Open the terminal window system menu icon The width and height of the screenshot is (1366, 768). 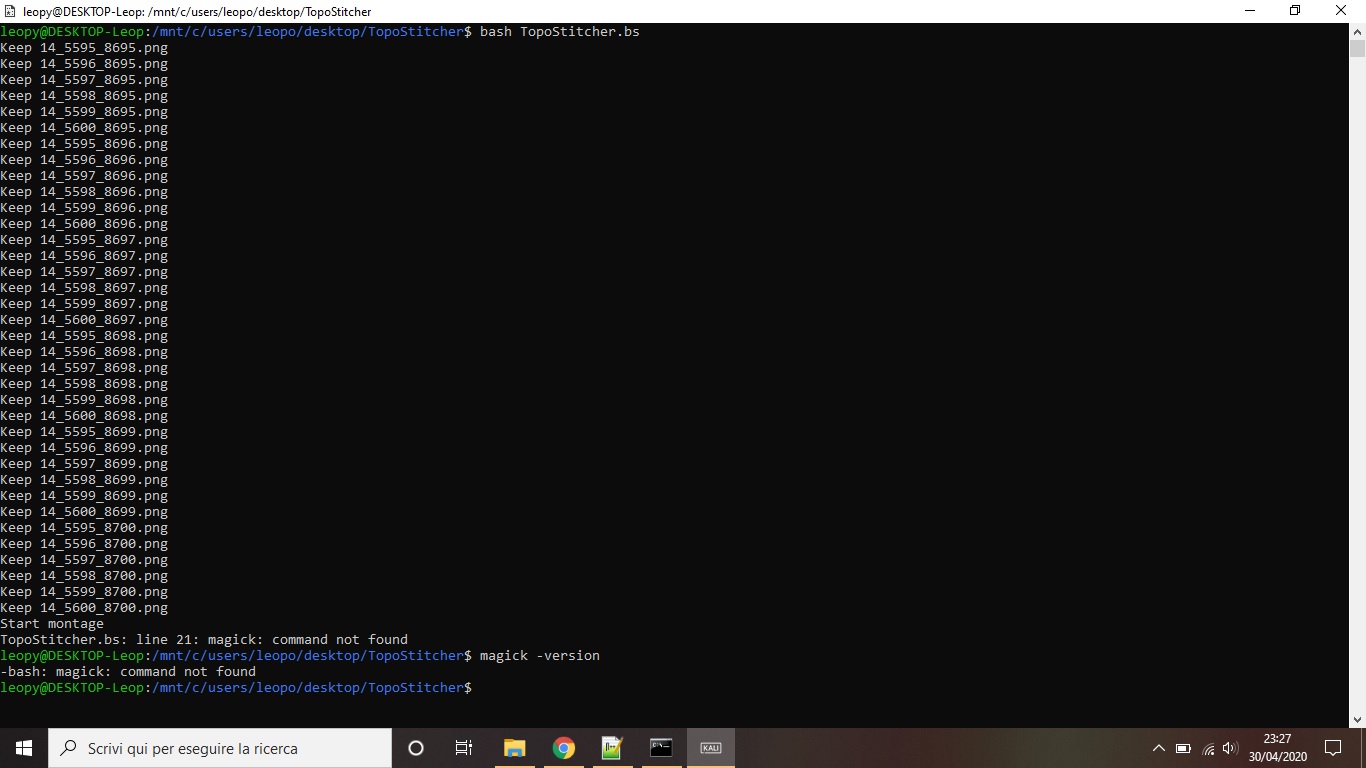[x=10, y=10]
